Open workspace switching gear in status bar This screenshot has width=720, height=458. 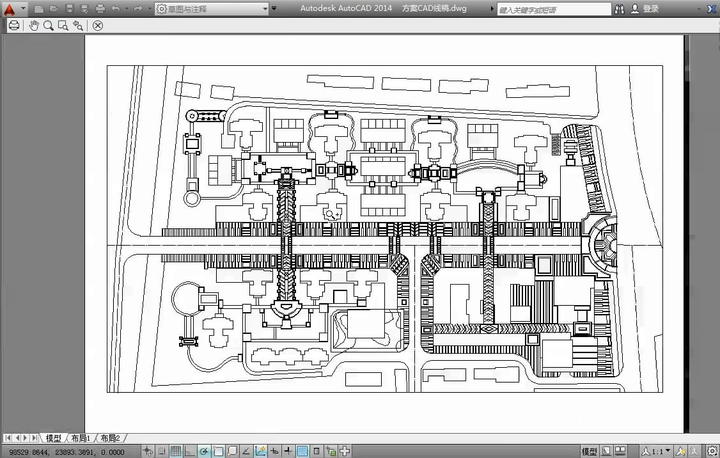(713, 452)
